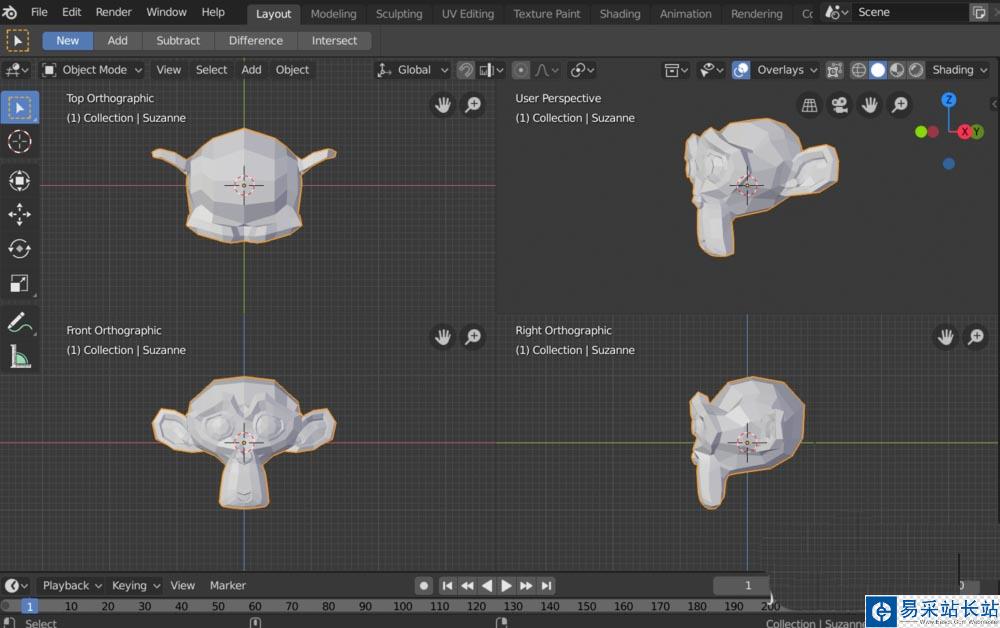Click the Subtract selection mode button
This screenshot has width=1000, height=628.
(x=178, y=41)
